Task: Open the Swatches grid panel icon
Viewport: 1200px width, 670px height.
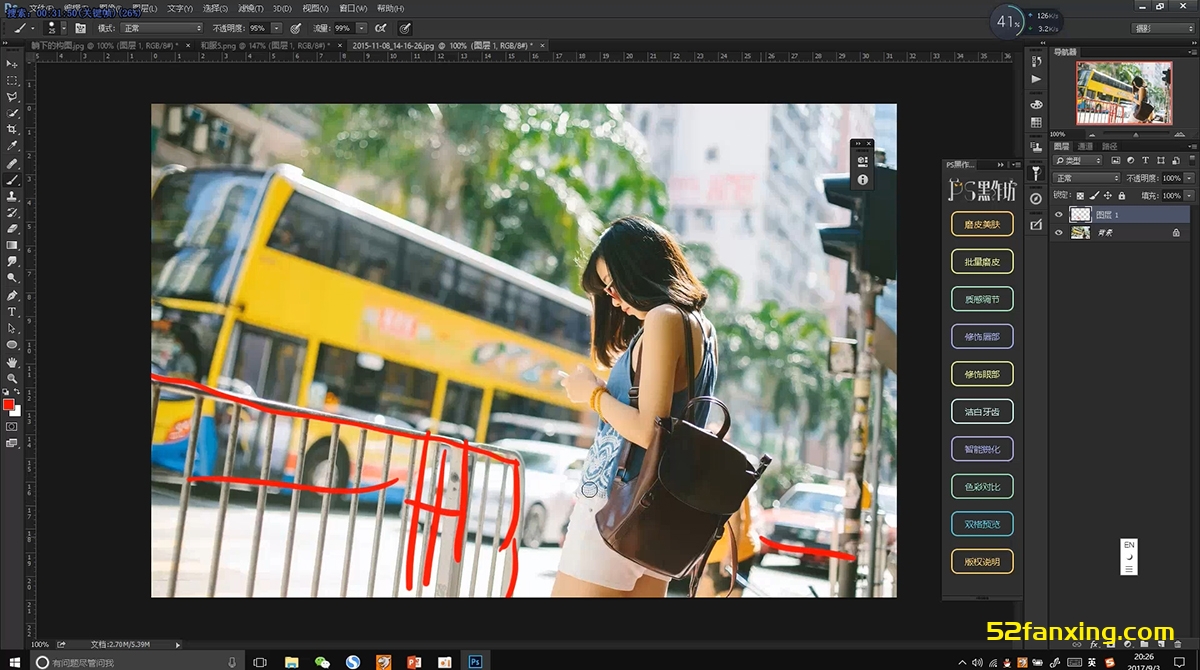Action: point(1036,122)
